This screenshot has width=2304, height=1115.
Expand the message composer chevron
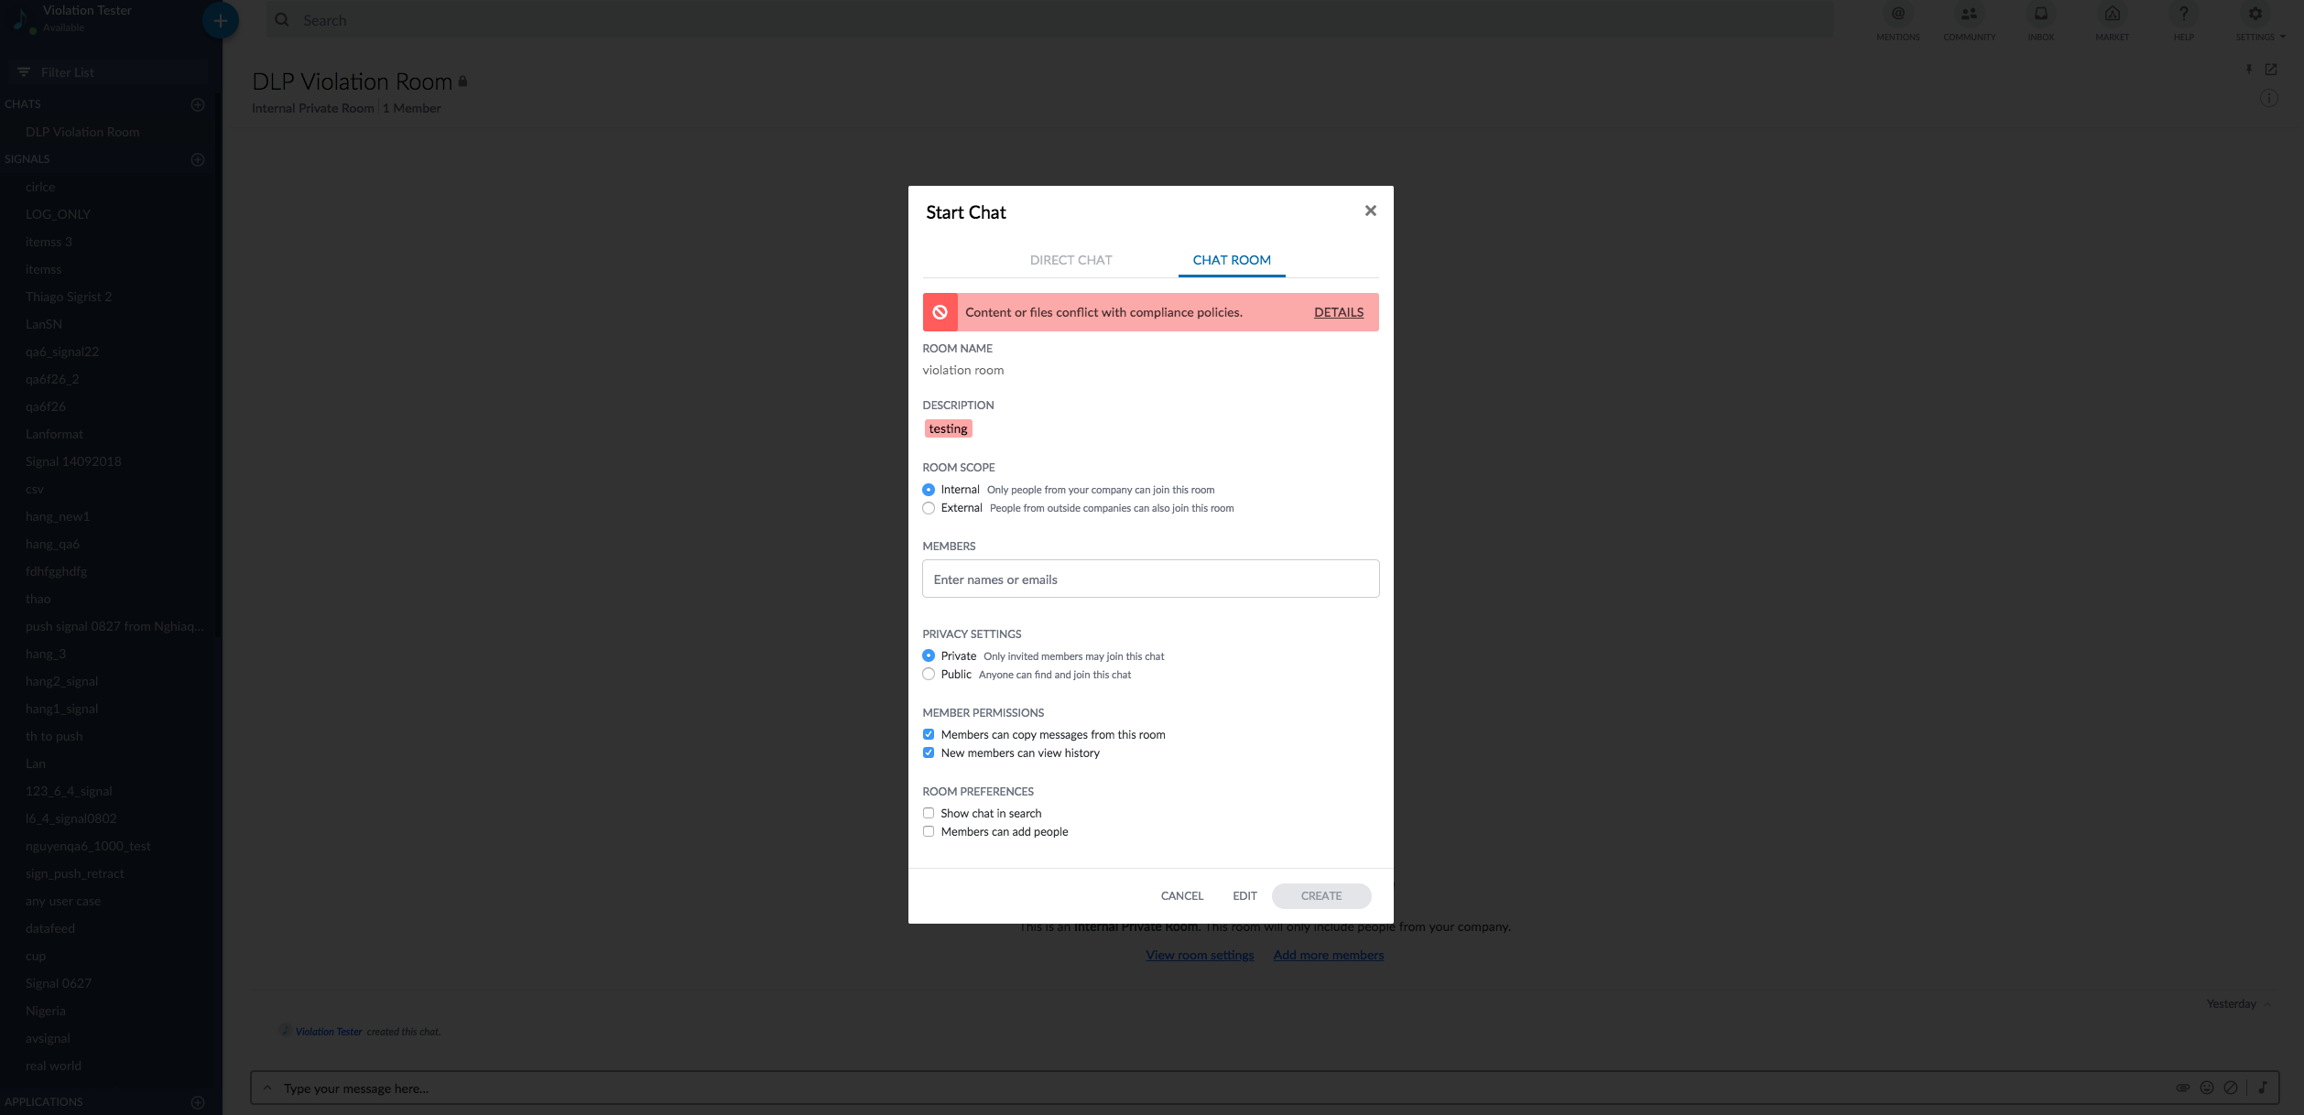tap(267, 1088)
